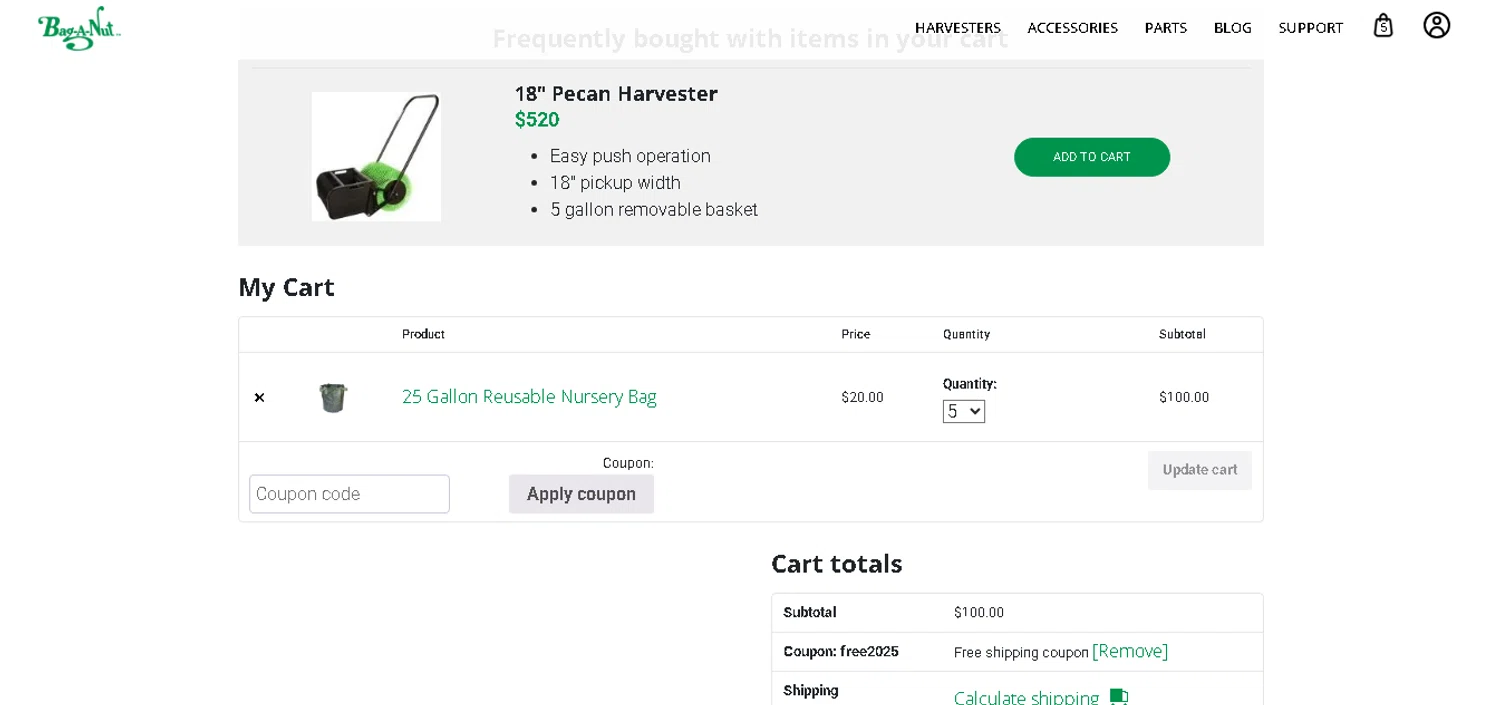This screenshot has height=705, width=1500.
Task: Click the $100.00 row subtotal in cart table
Action: (1184, 397)
